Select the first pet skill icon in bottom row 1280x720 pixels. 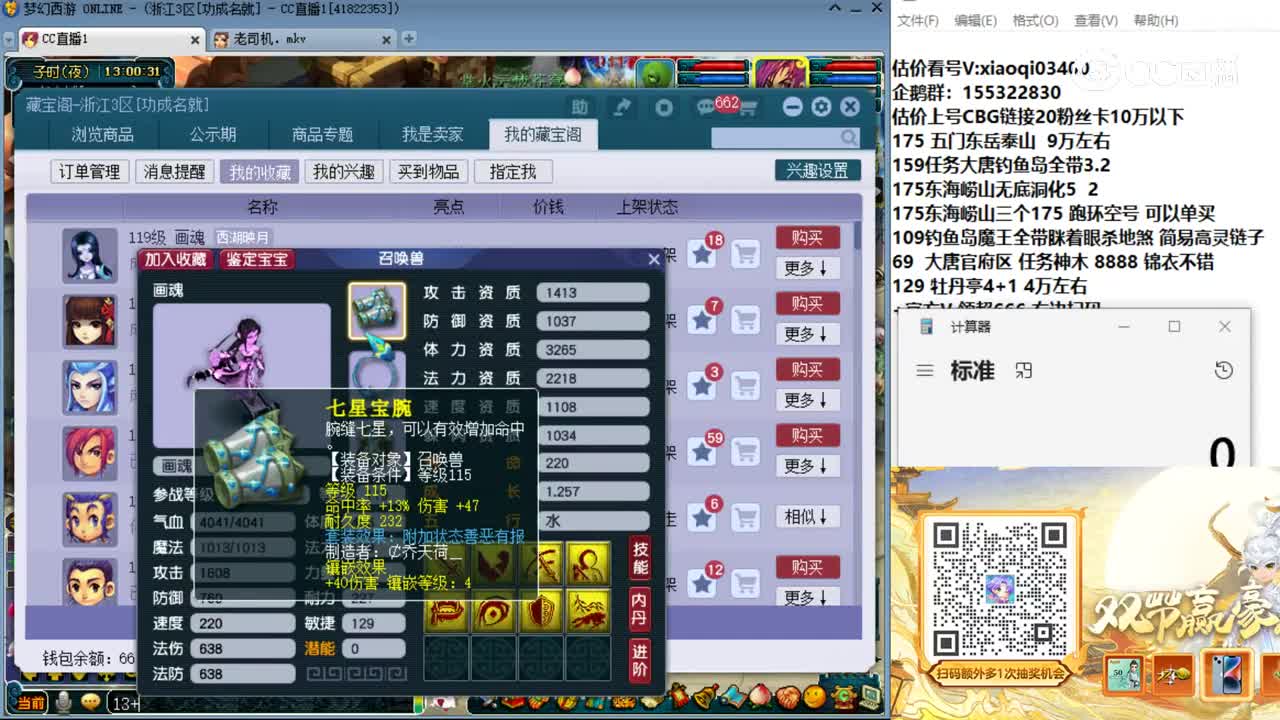click(x=446, y=611)
